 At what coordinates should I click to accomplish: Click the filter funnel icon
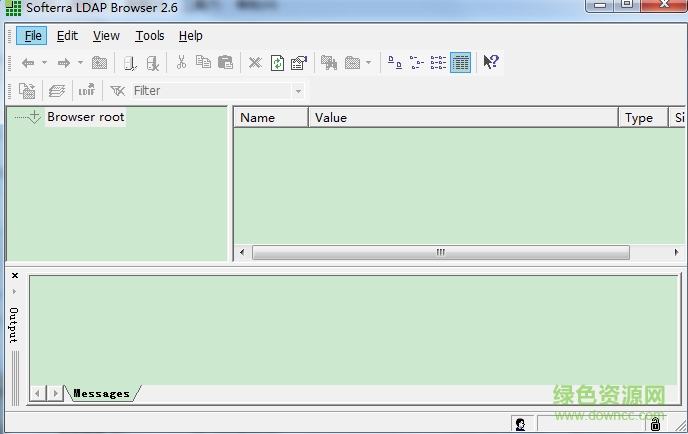coord(117,91)
